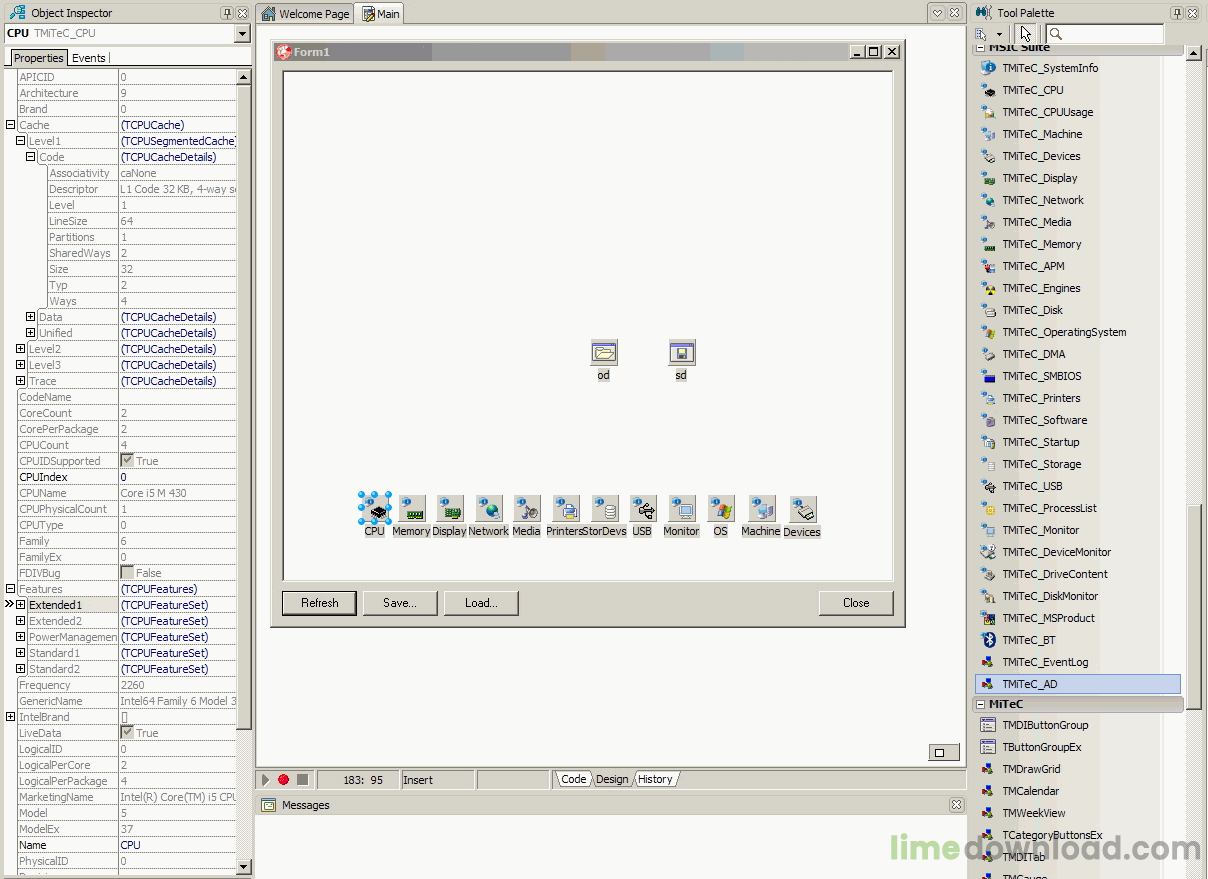Image resolution: width=1208 pixels, height=879 pixels.
Task: Switch to the Main tab
Action: [x=381, y=14]
